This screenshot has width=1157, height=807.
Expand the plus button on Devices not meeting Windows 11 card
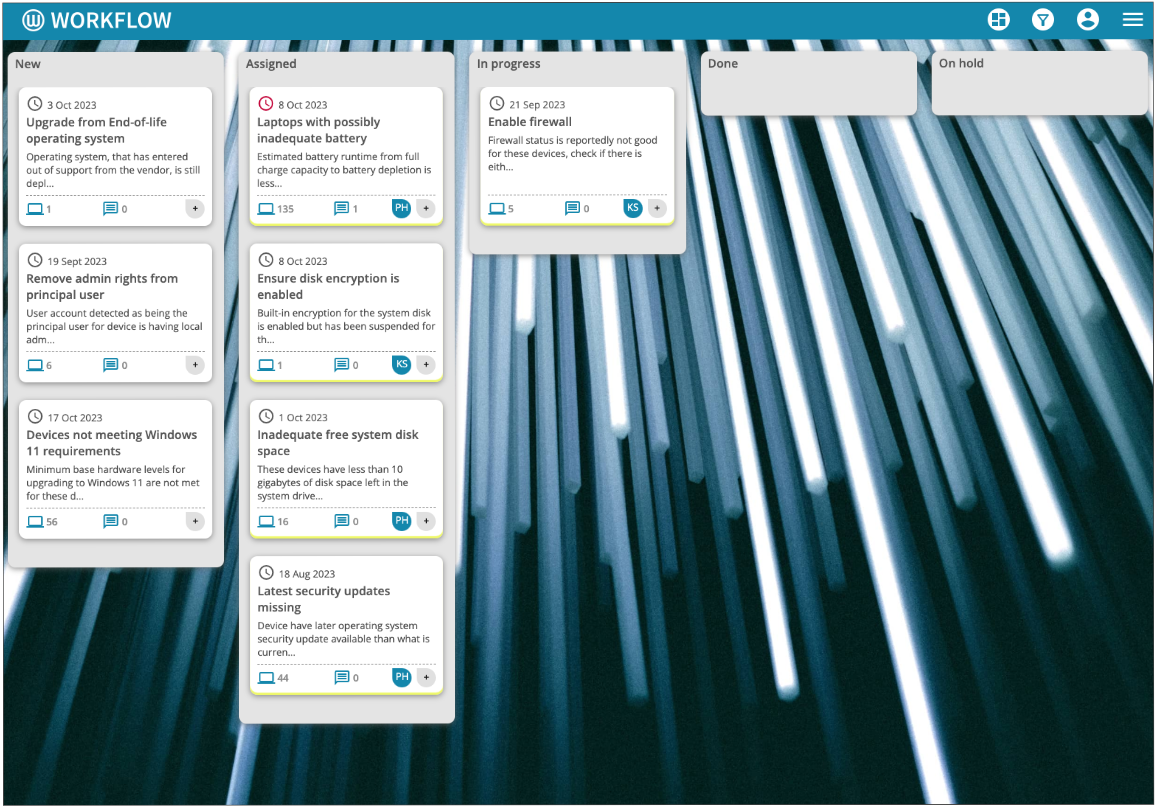pos(195,520)
